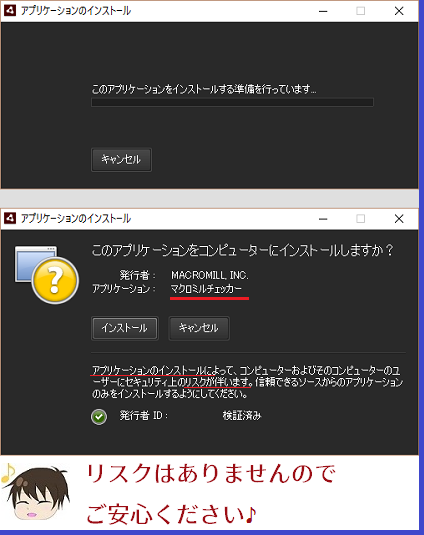Click application name マクロミルチェッカー
Viewport: 424px width, 535px height.
click(x=206, y=289)
